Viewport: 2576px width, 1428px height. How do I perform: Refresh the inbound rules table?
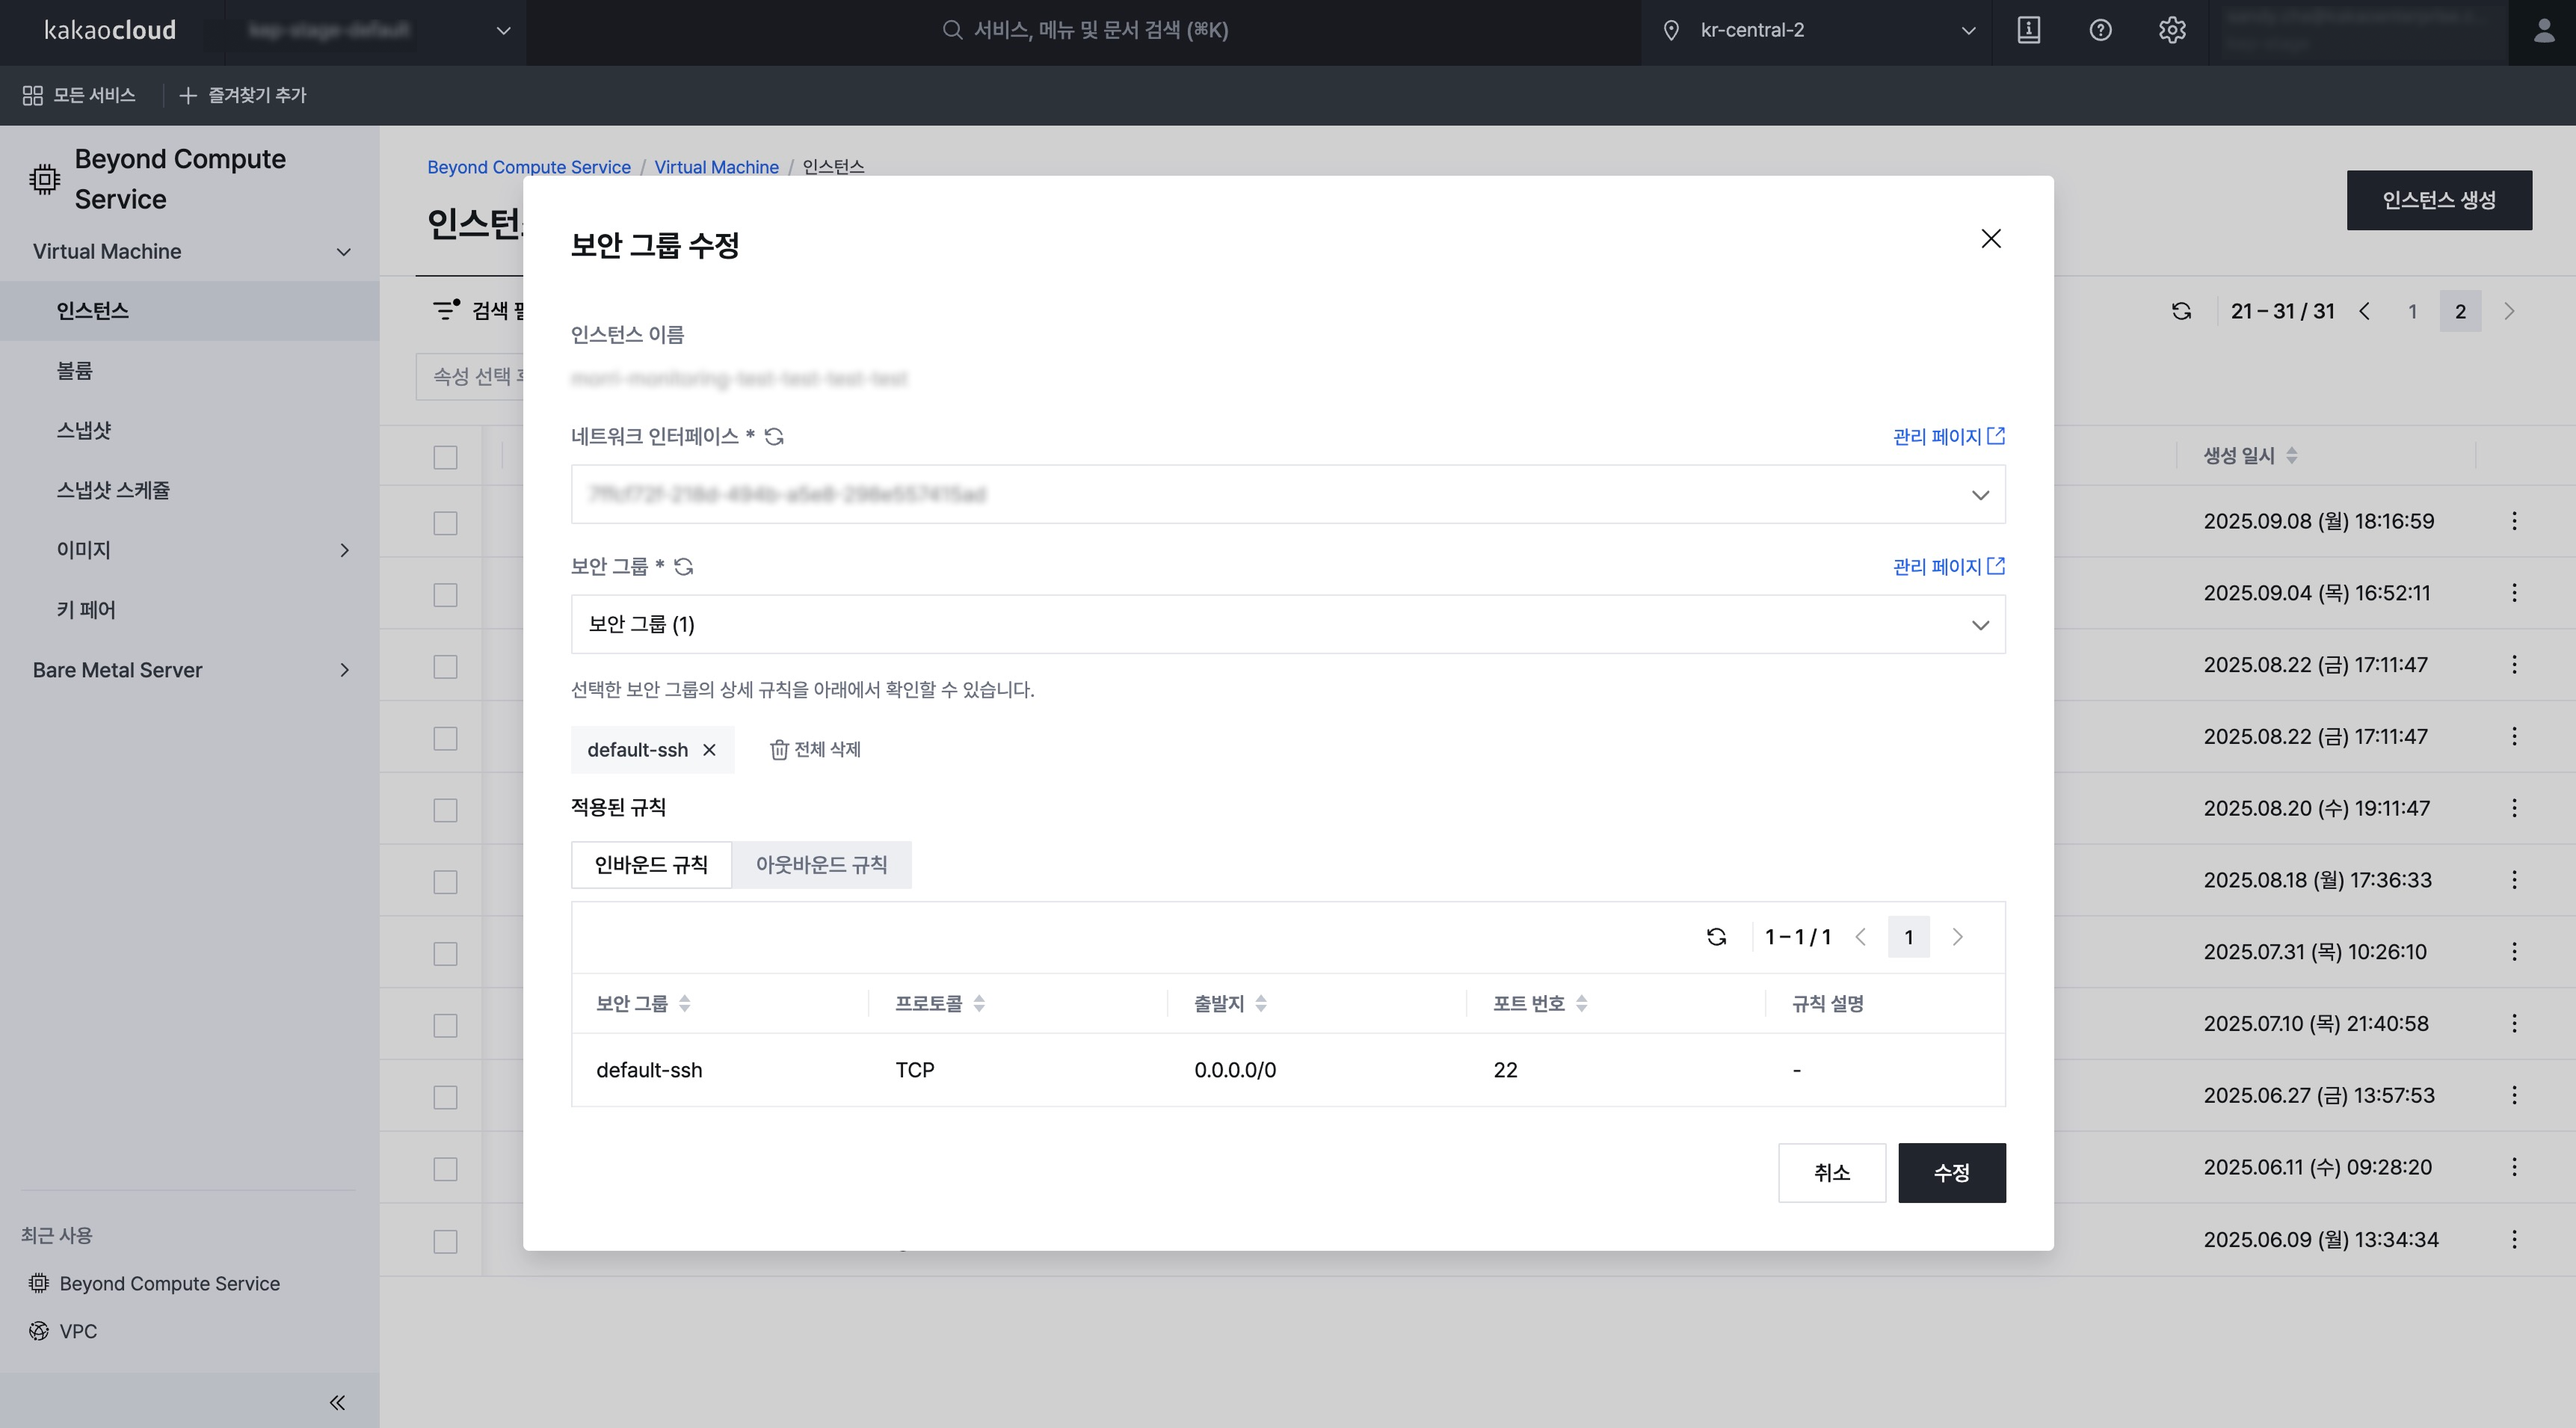coord(1716,937)
